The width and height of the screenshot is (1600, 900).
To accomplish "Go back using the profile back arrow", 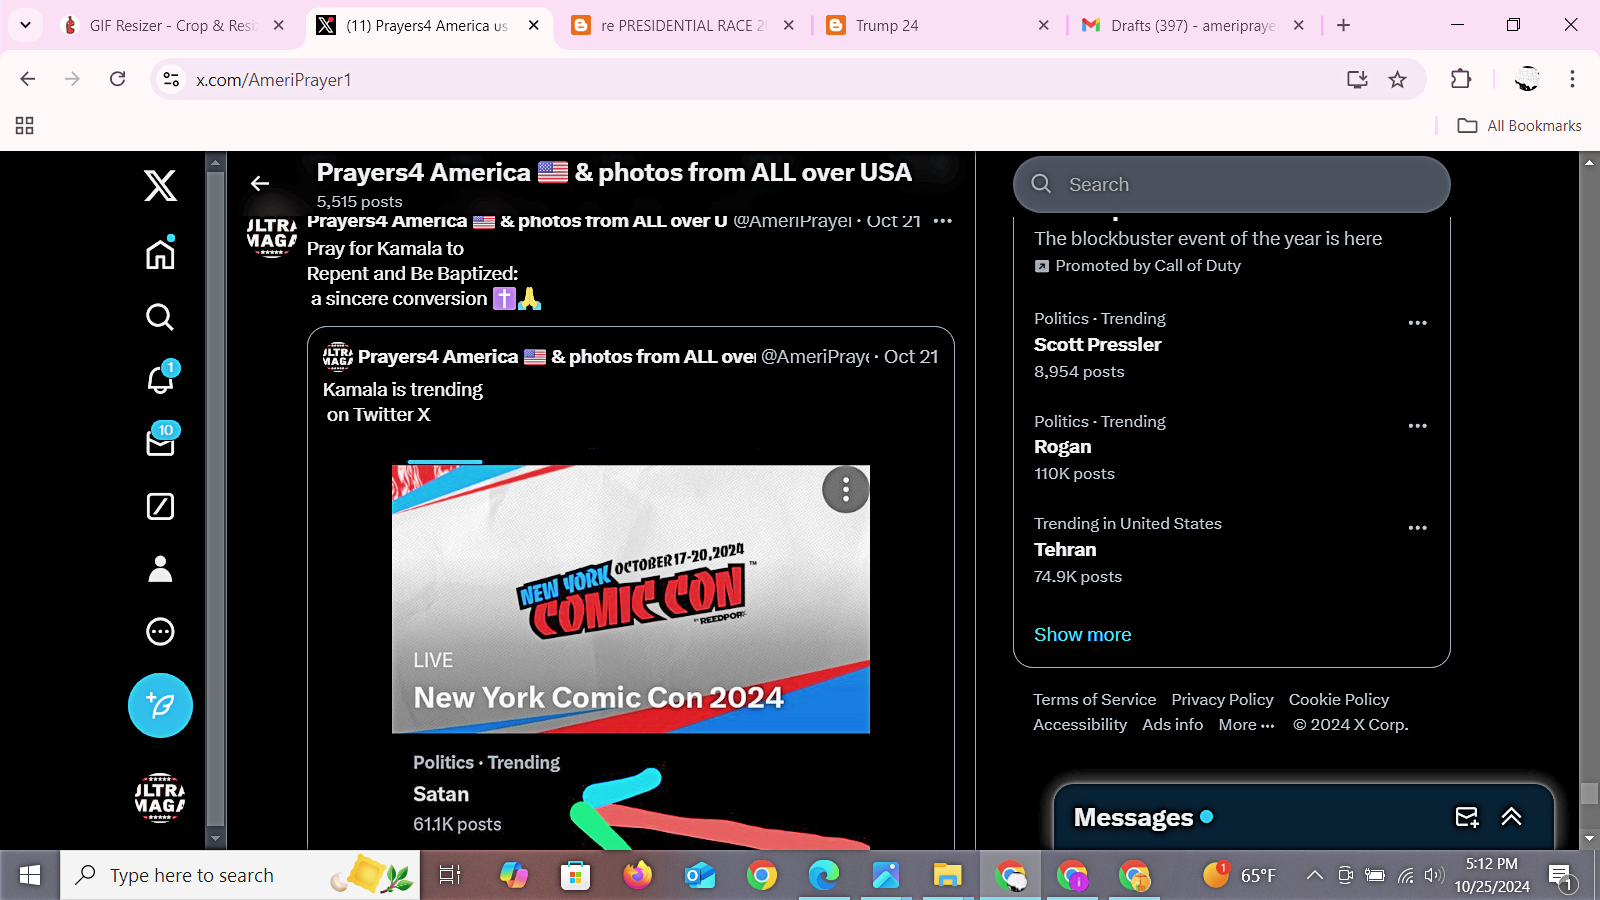I will coord(260,183).
